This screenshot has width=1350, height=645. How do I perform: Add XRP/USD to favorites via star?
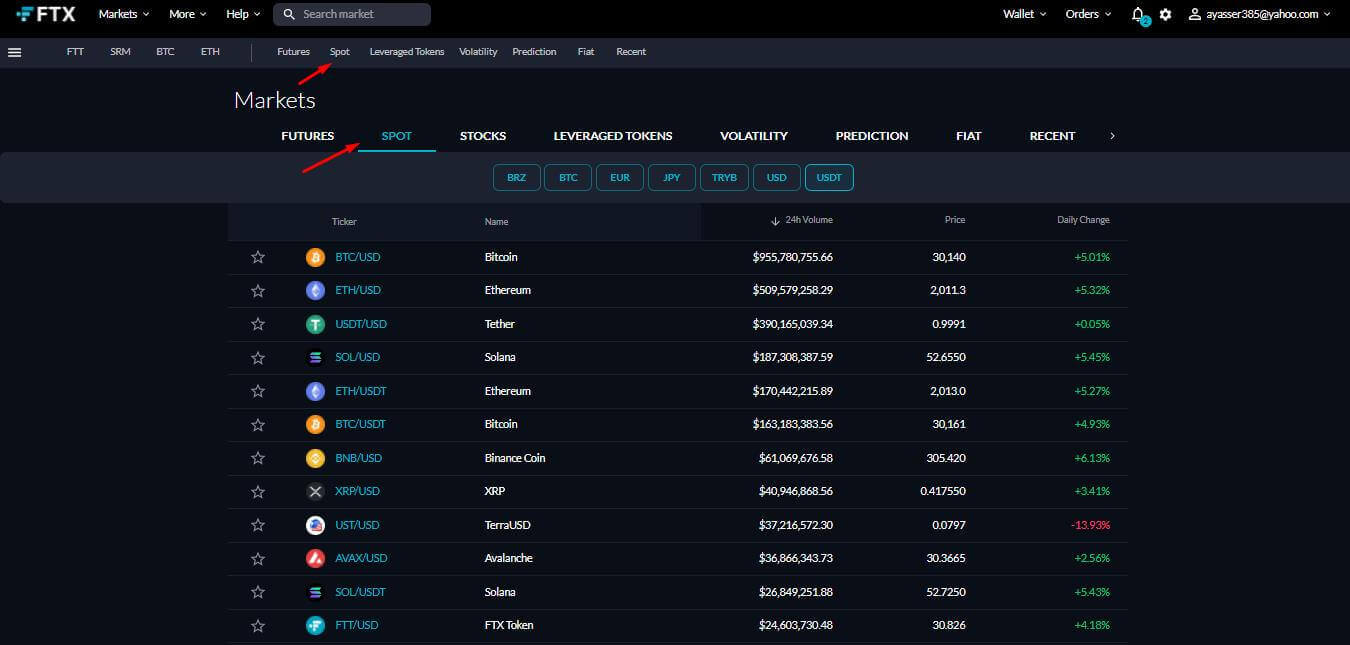click(x=258, y=491)
